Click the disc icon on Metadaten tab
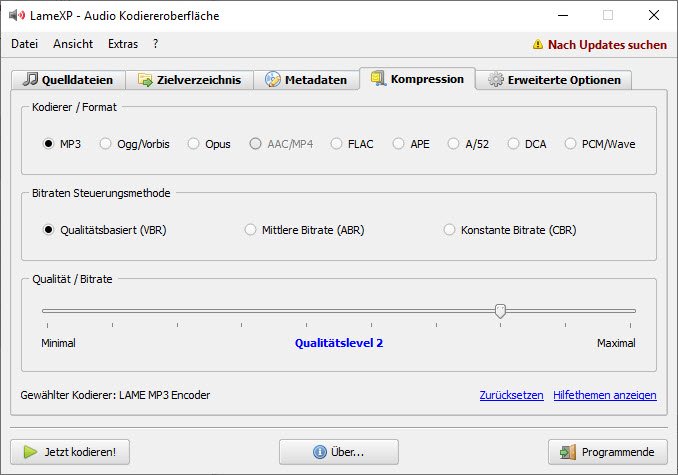The width and height of the screenshot is (678, 475). [272, 80]
